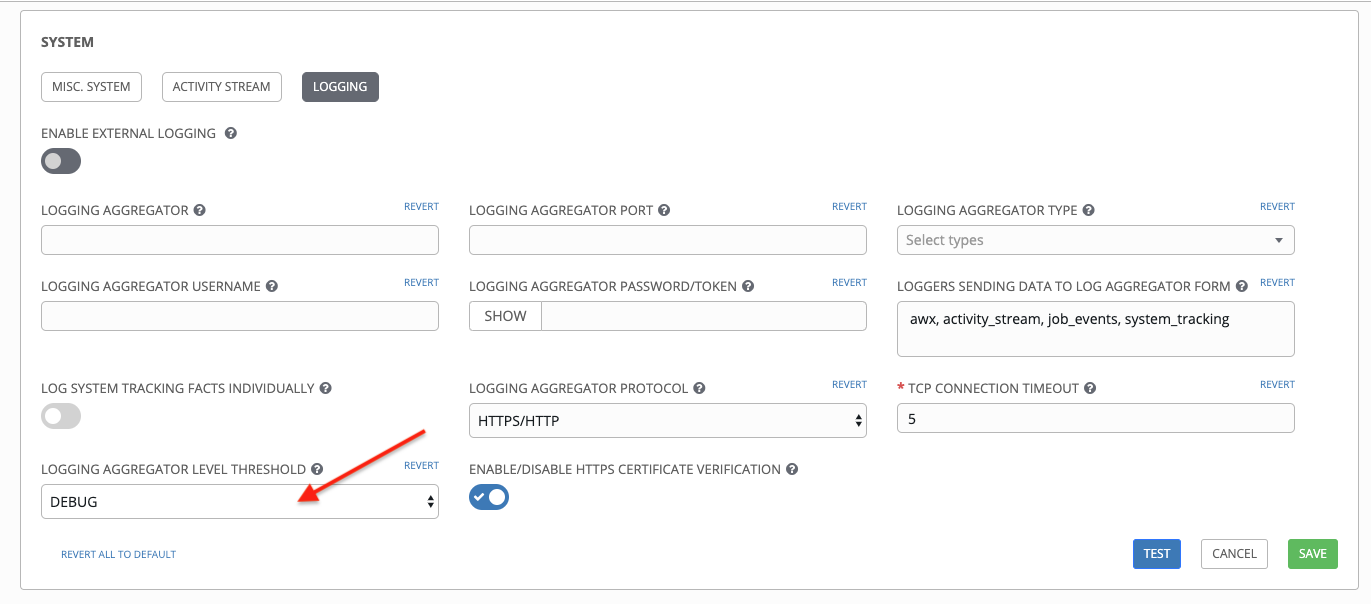The image size is (1371, 604).
Task: Click the Cancel button
Action: (1235, 554)
